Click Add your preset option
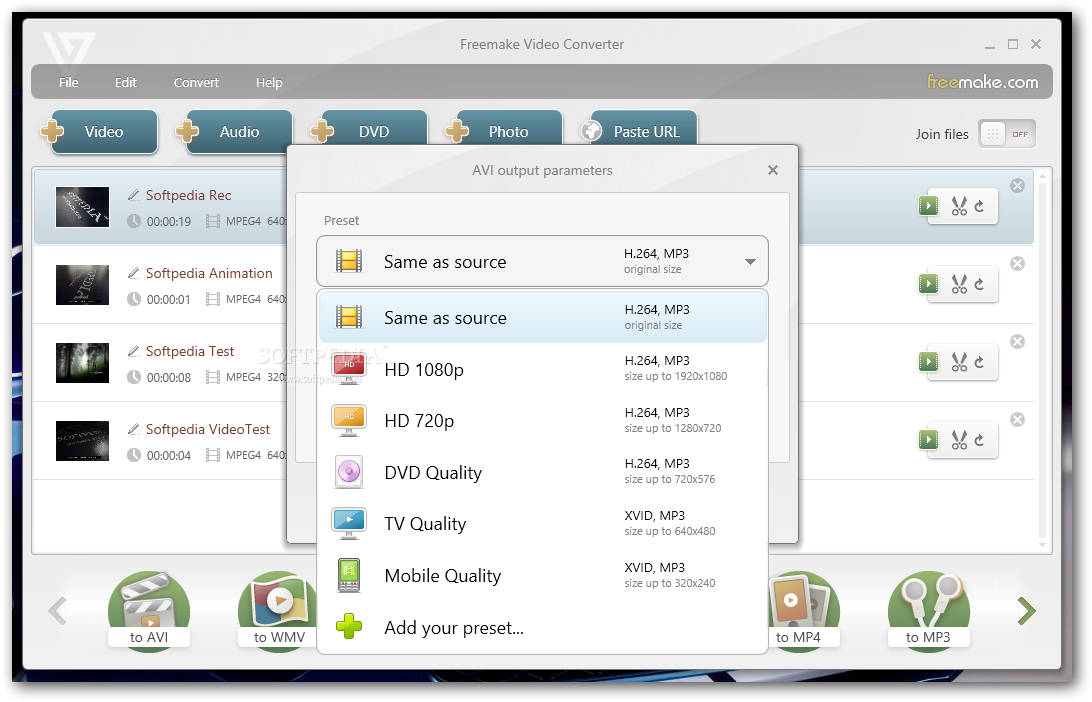The height and width of the screenshot is (702, 1092). click(x=543, y=627)
